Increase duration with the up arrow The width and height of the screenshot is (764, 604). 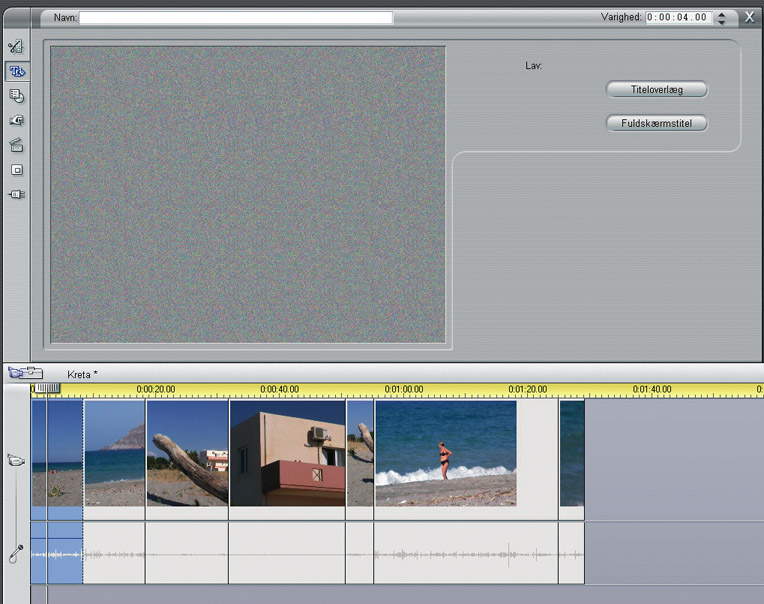(x=723, y=13)
